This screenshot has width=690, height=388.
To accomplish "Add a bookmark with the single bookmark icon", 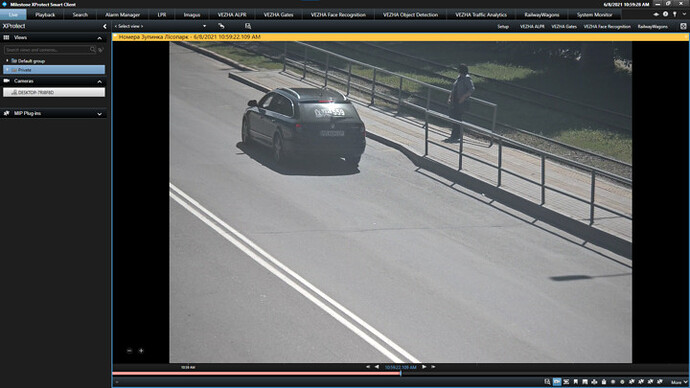I will (576, 382).
